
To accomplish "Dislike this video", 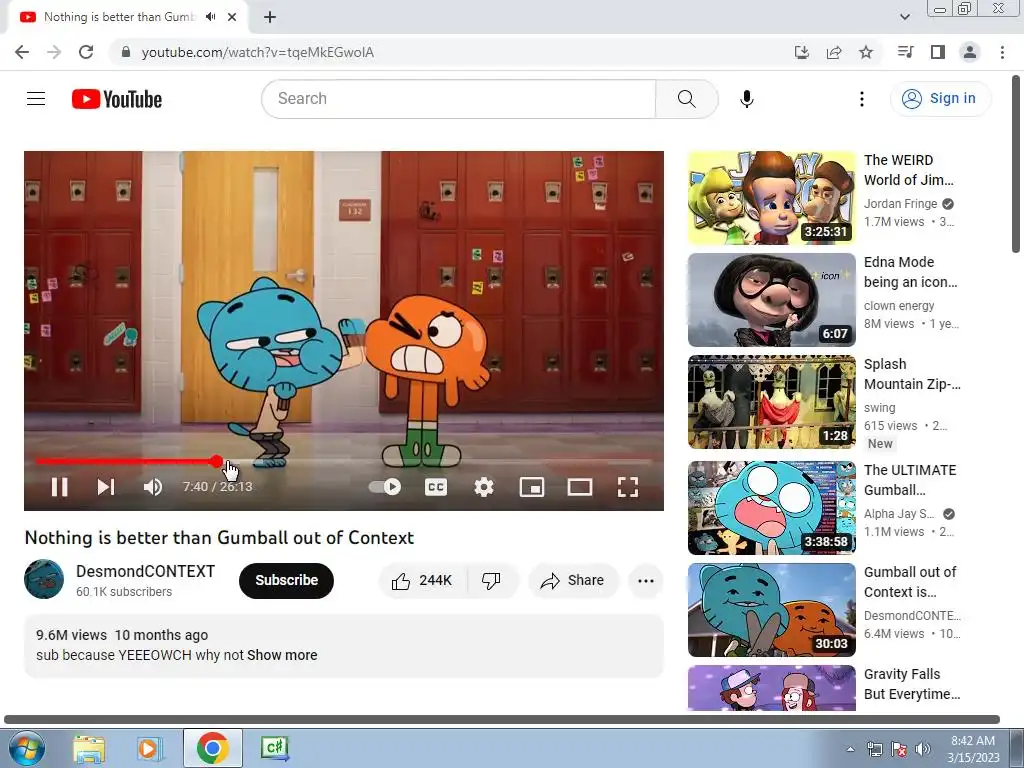I will click(x=492, y=581).
